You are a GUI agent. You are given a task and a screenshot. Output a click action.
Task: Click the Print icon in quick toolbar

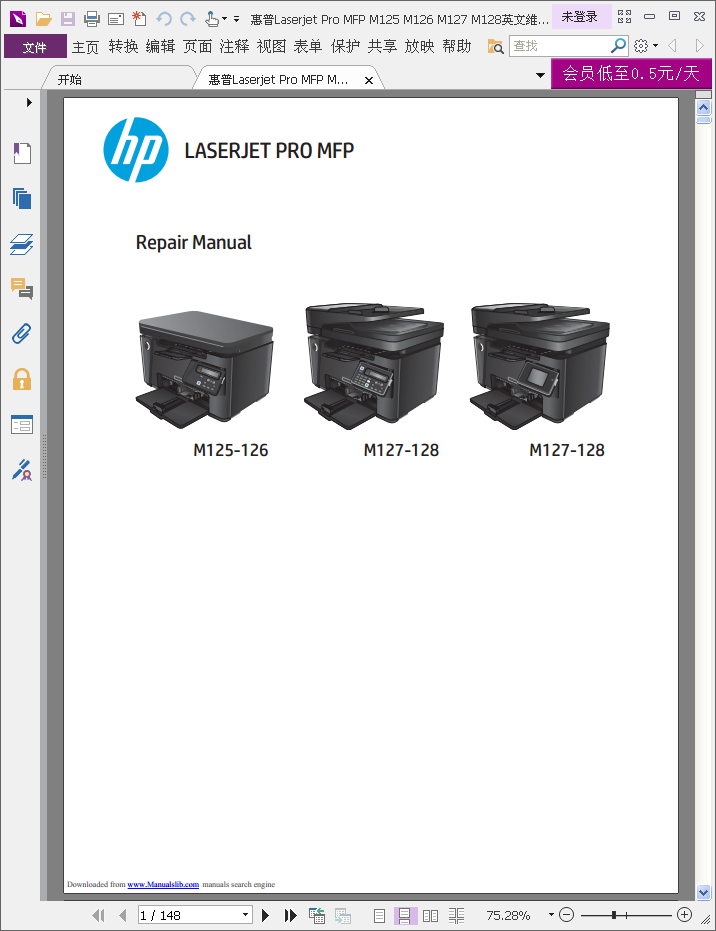coord(92,19)
